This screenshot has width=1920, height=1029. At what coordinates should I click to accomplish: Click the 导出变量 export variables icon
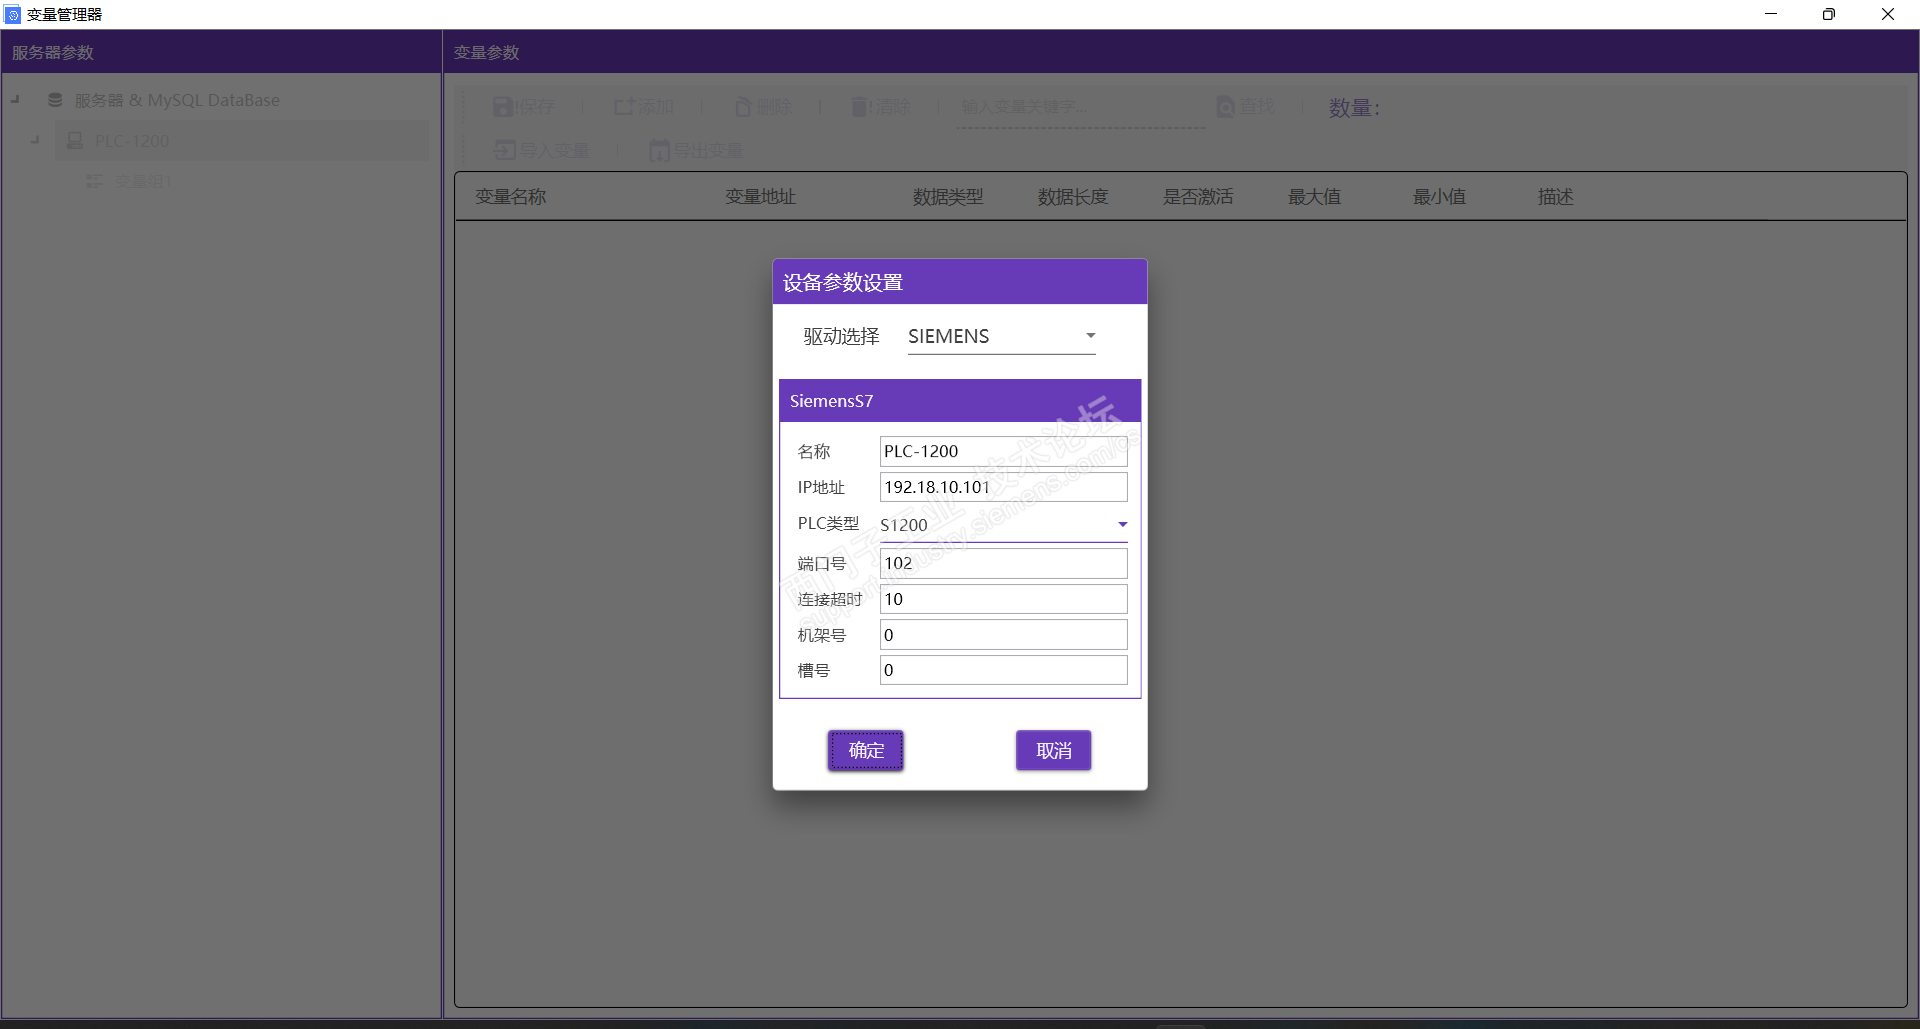pos(659,150)
